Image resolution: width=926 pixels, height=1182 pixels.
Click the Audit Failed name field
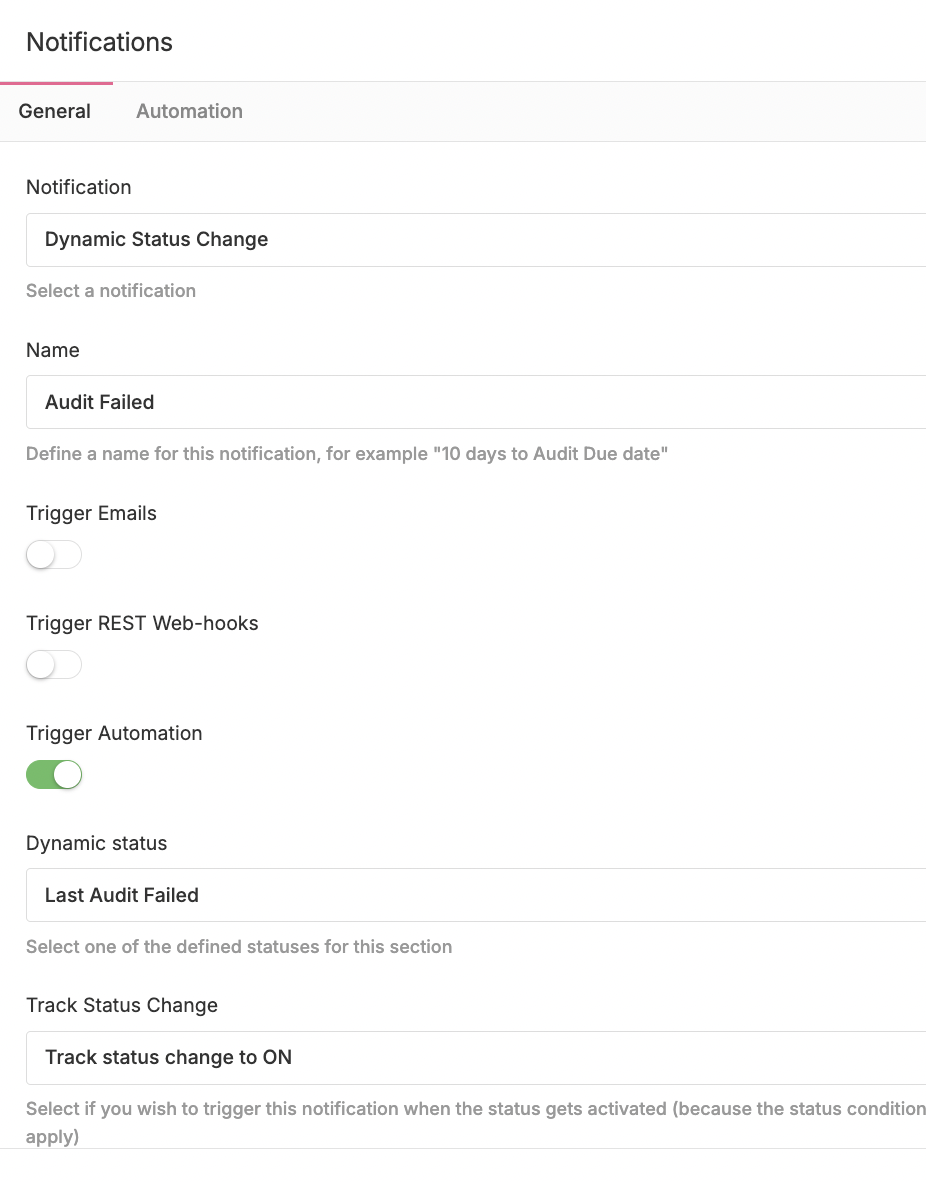tap(476, 402)
